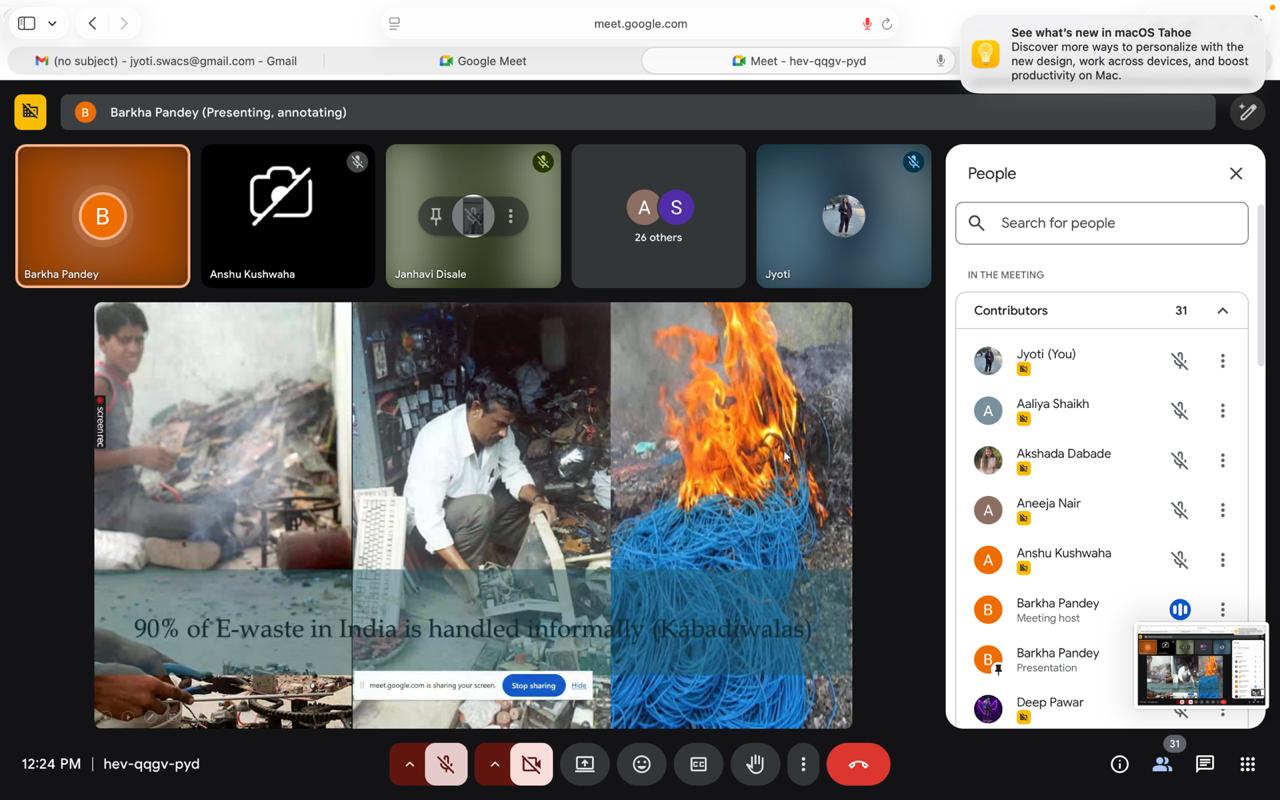Switch to the Google Meet tab

(482, 61)
